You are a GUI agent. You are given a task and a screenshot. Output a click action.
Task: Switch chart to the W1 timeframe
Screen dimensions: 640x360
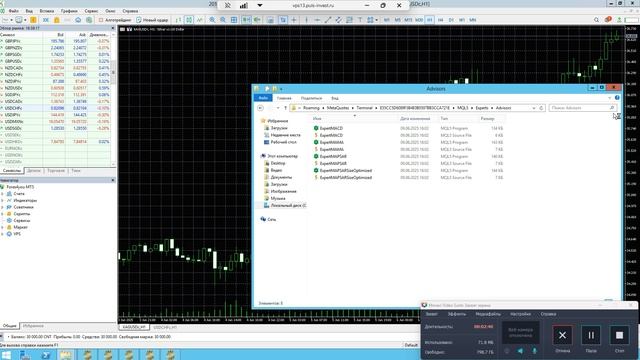[462, 20]
